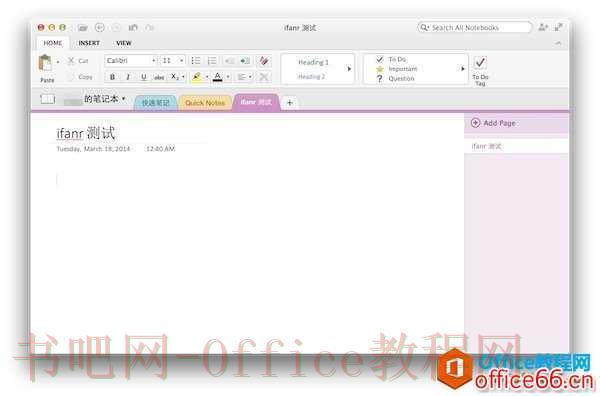Apply the Heading 2 style

(311, 77)
